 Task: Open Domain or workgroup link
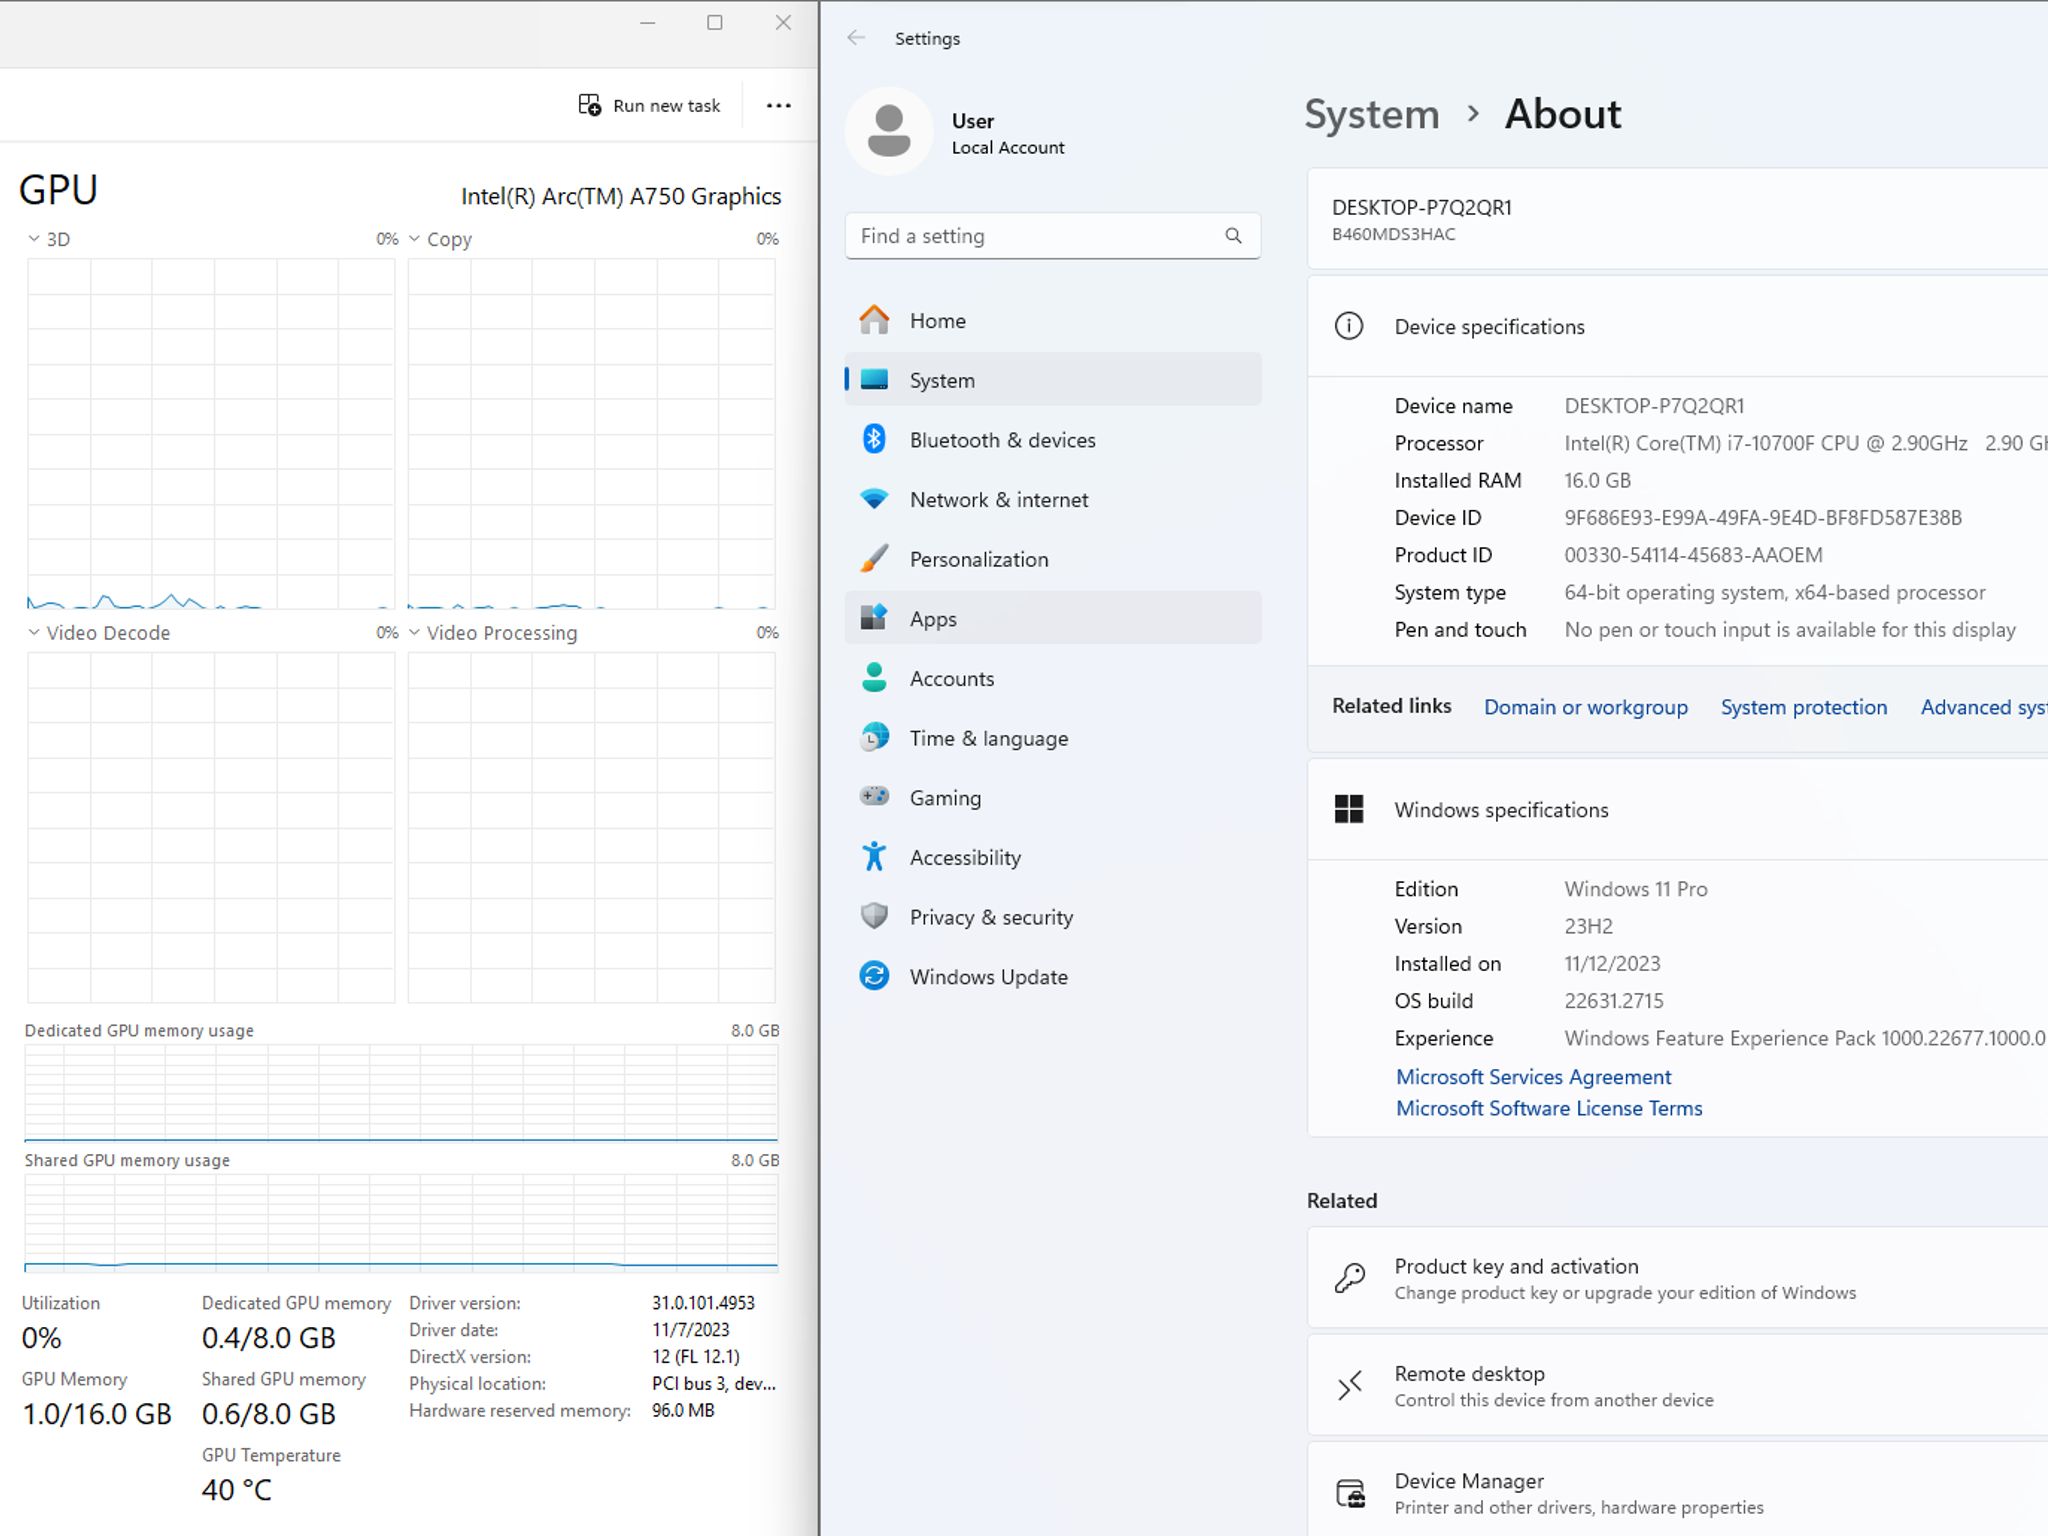click(1585, 707)
